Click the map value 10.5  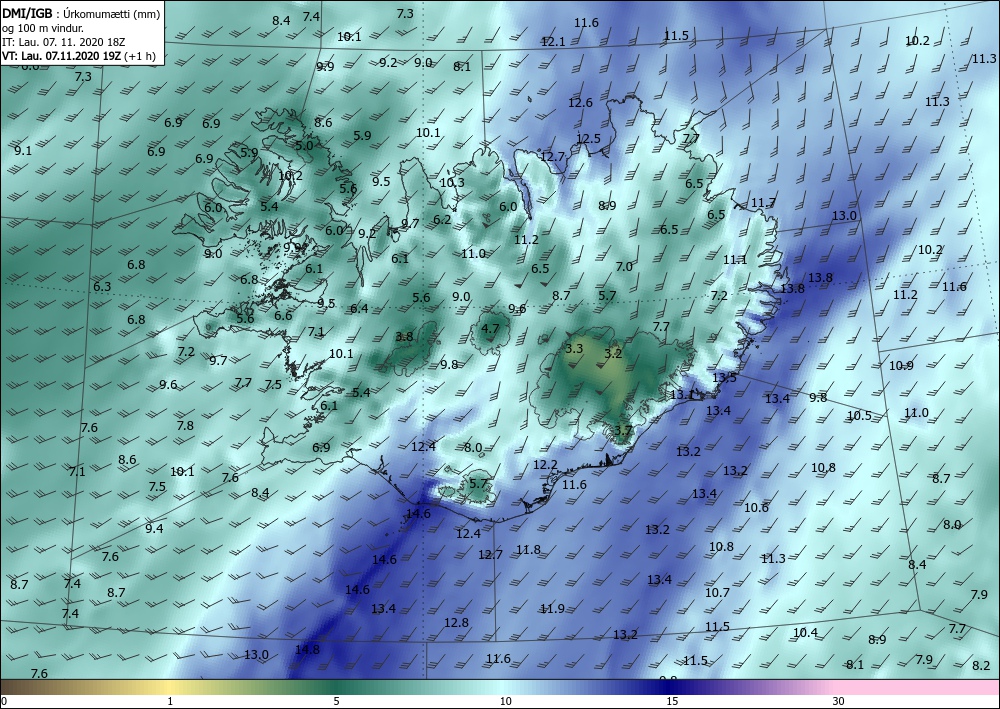pyautogui.click(x=859, y=416)
